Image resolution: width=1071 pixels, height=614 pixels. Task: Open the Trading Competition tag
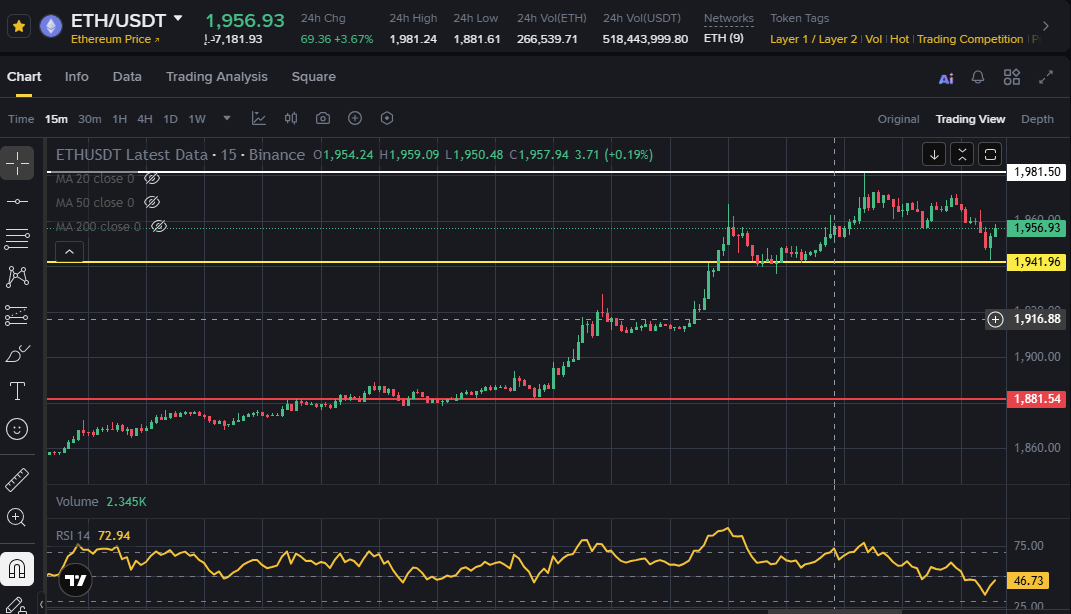tap(970, 39)
